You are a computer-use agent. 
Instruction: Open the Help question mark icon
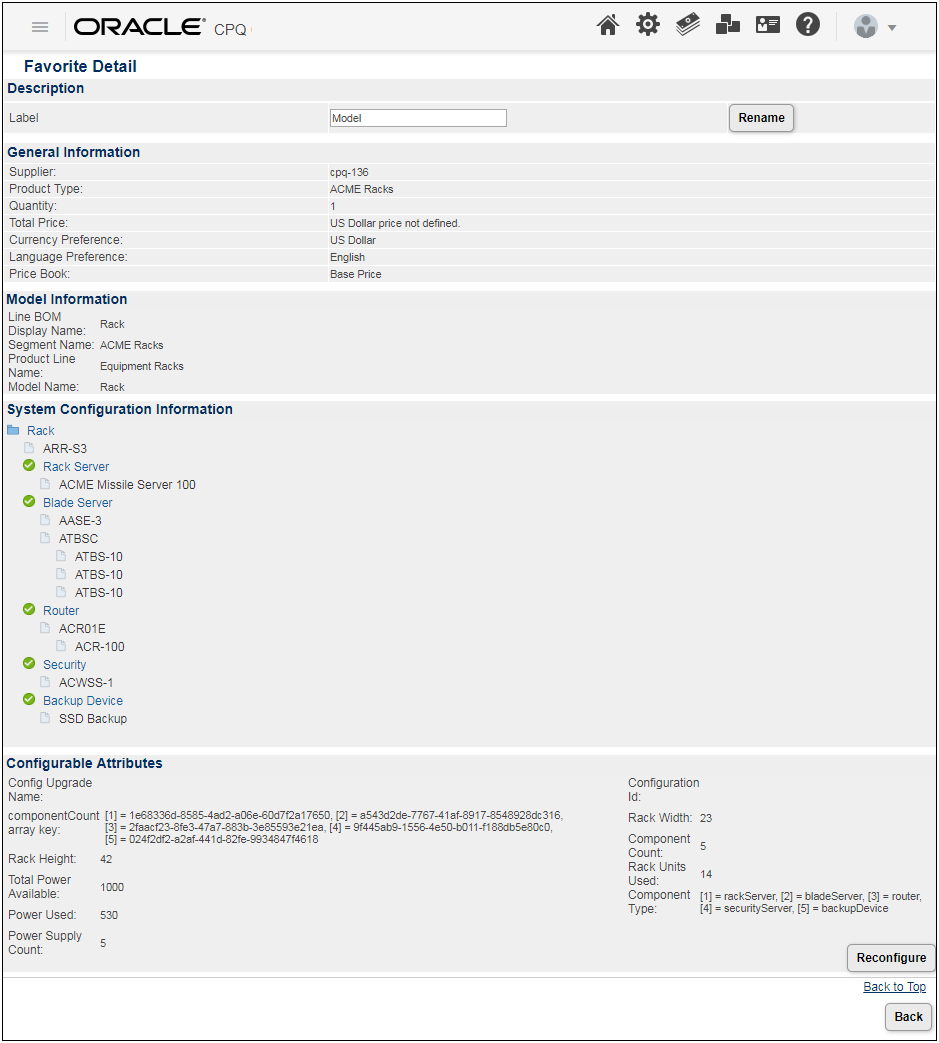(x=808, y=24)
